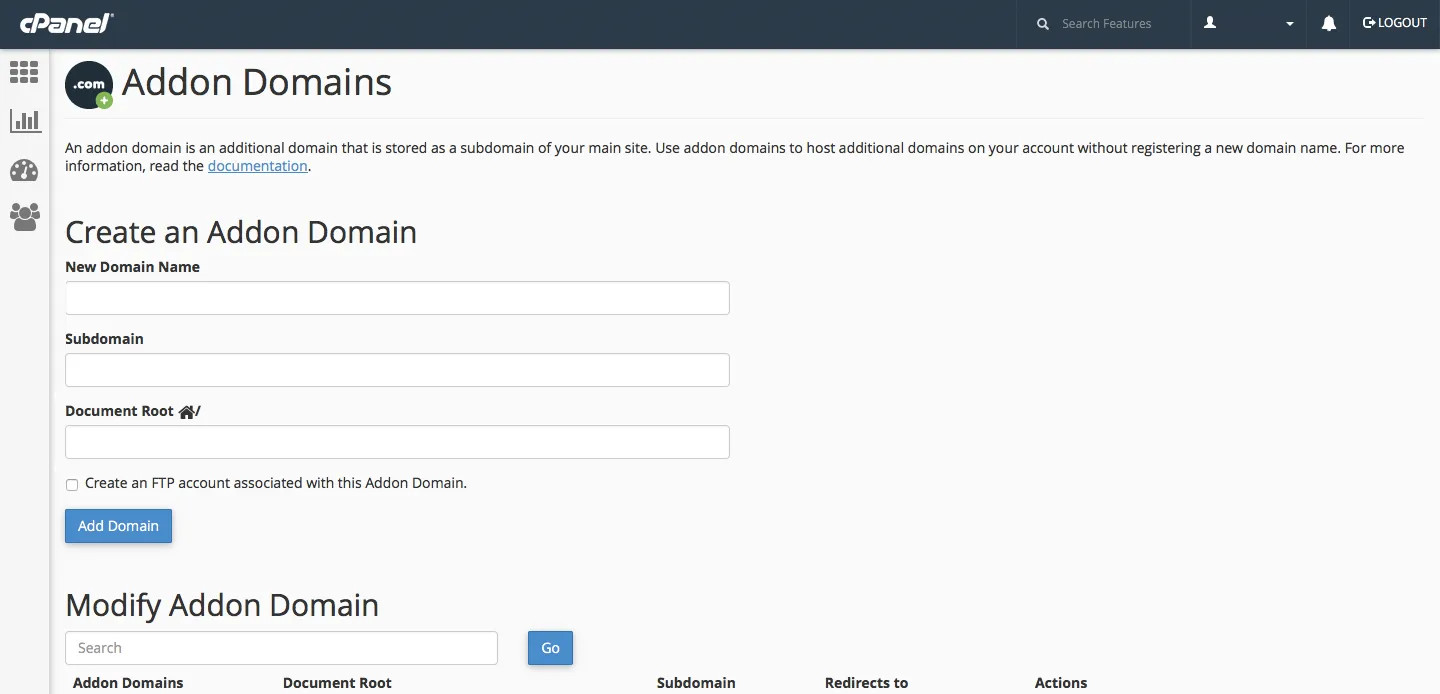
Task: Expand the user account dropdown arrow
Action: pos(1290,24)
